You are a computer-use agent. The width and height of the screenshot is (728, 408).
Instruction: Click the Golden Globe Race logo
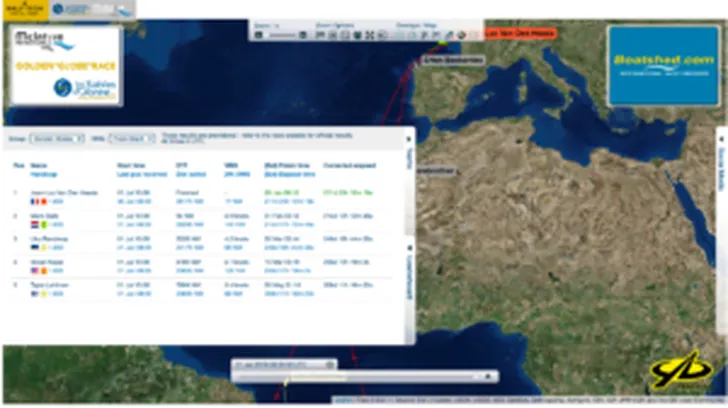click(x=63, y=65)
